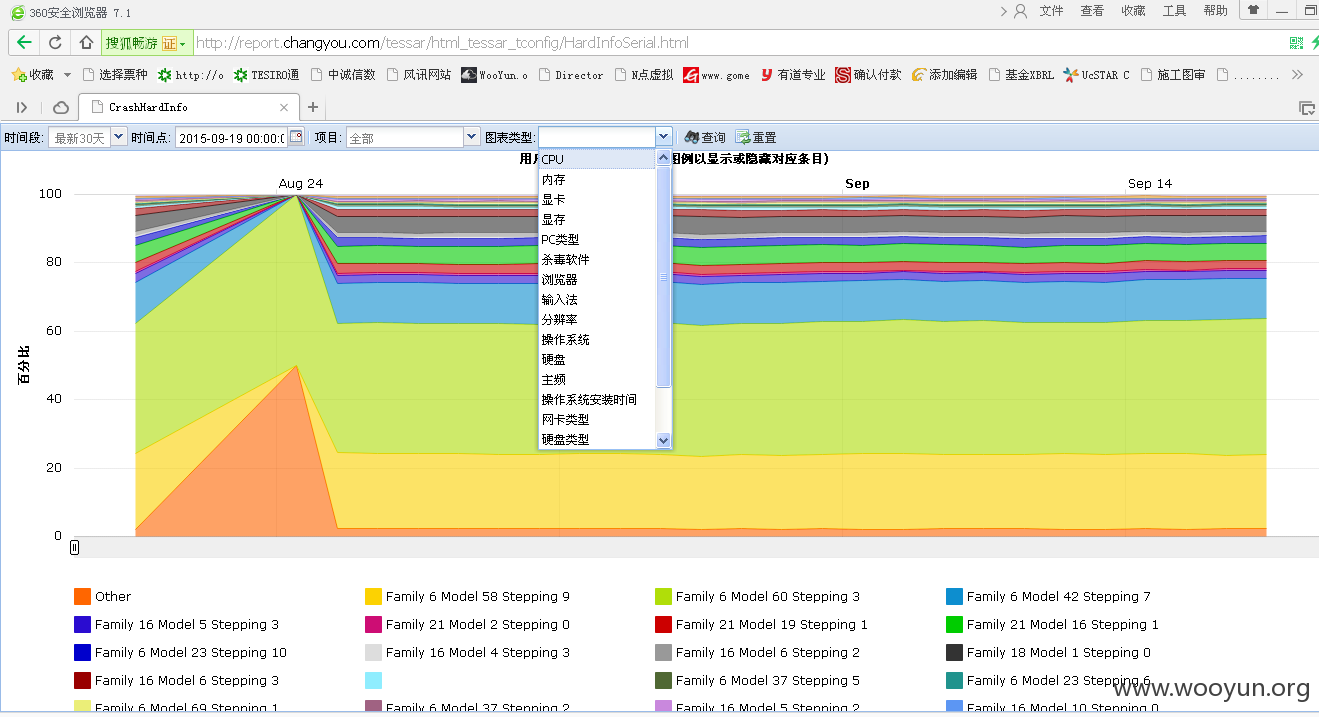This screenshot has height=717, width=1319.
Task: Toggle Family 21 Model 2 Stepping 0 legend
Action: (x=467, y=624)
